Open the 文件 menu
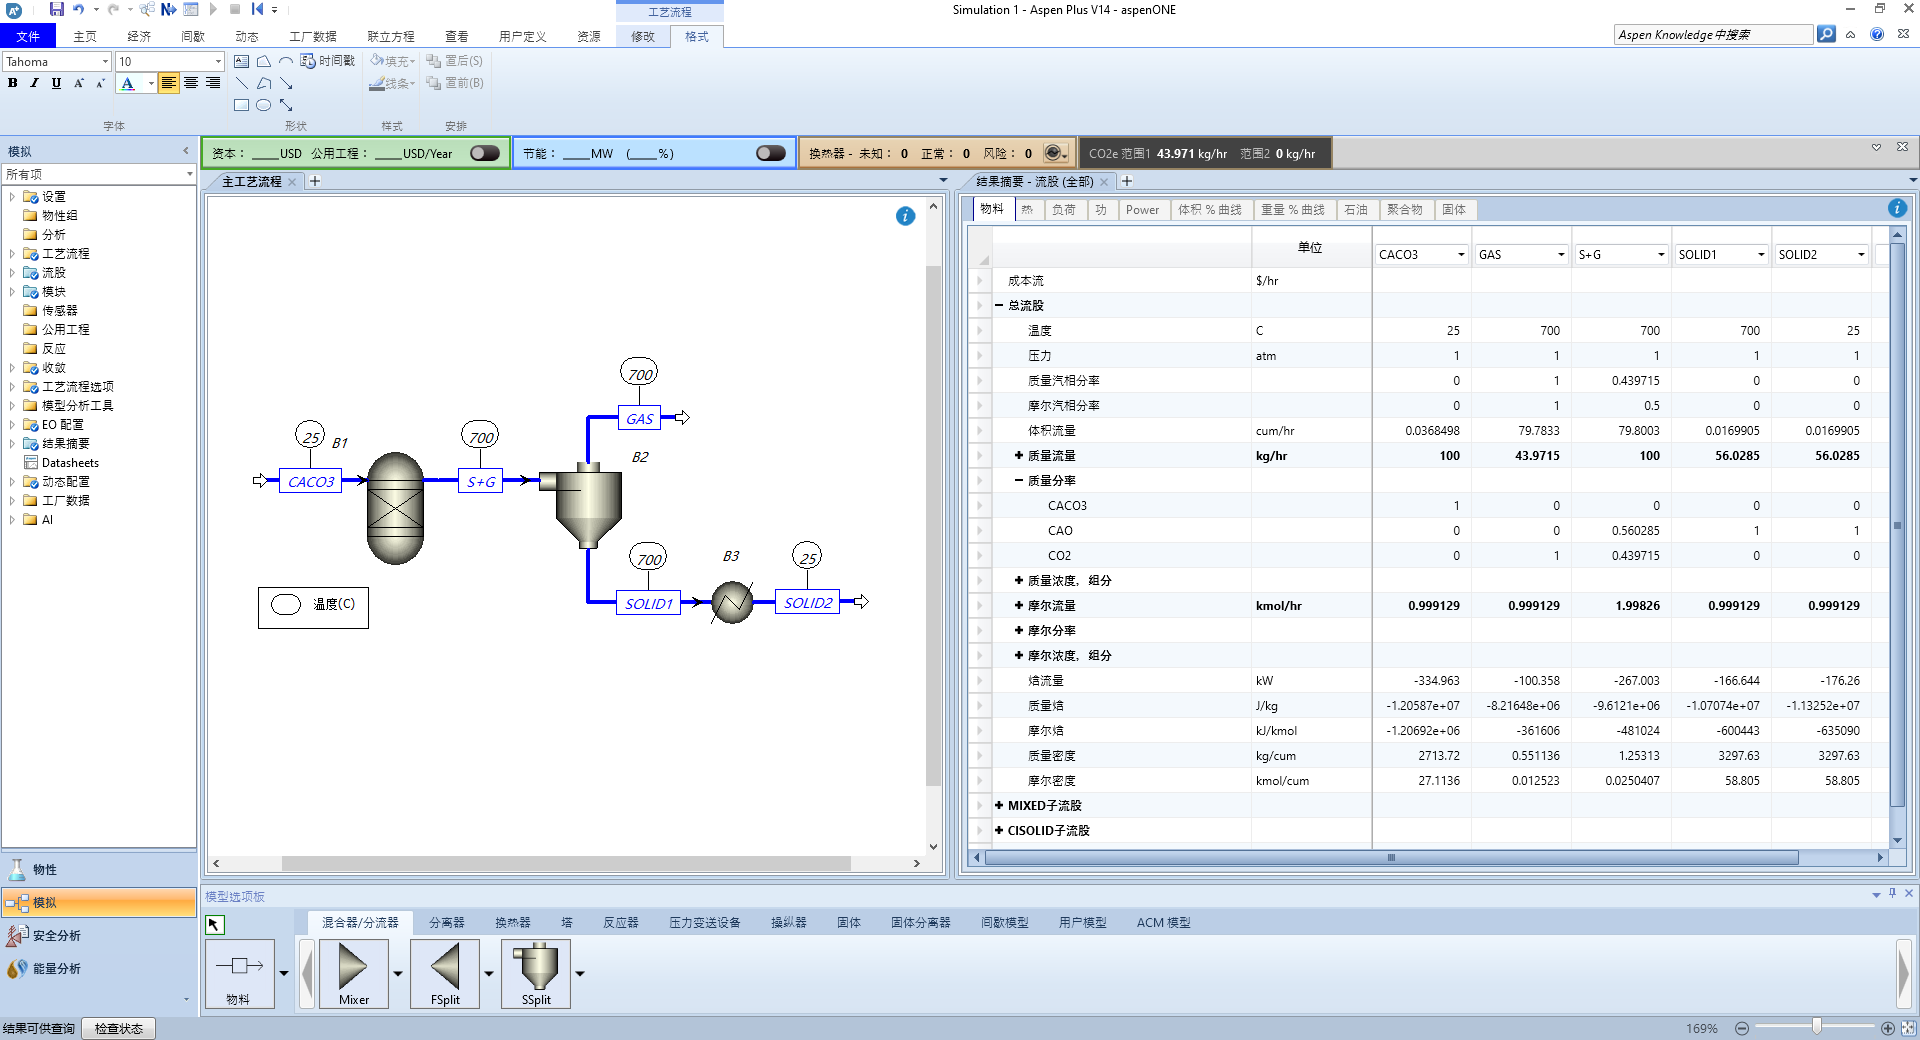 pos(28,36)
